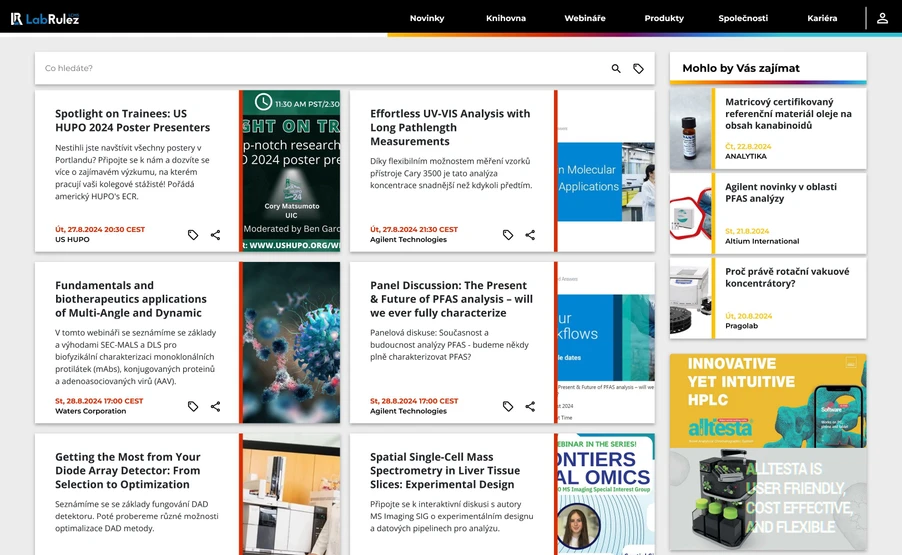Image resolution: width=902 pixels, height=555 pixels.
Task: Click the search magnifier icon
Action: pyautogui.click(x=616, y=68)
